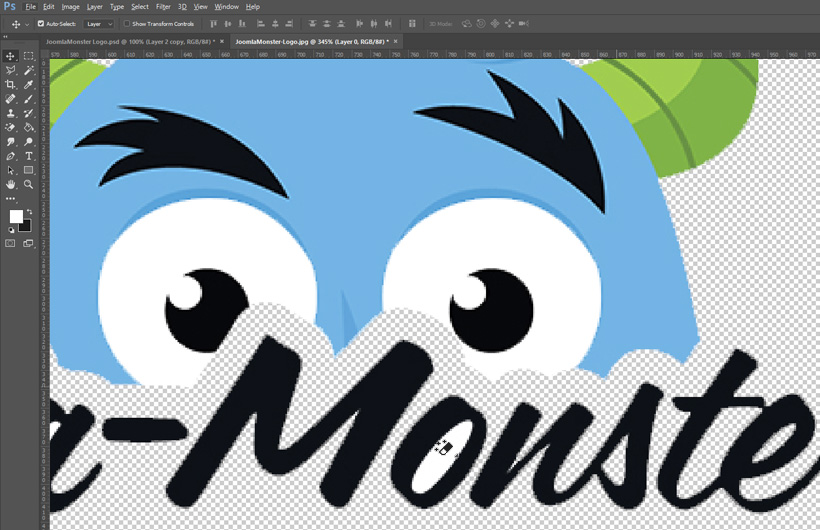Open the File menu
820x530 pixels.
30,7
